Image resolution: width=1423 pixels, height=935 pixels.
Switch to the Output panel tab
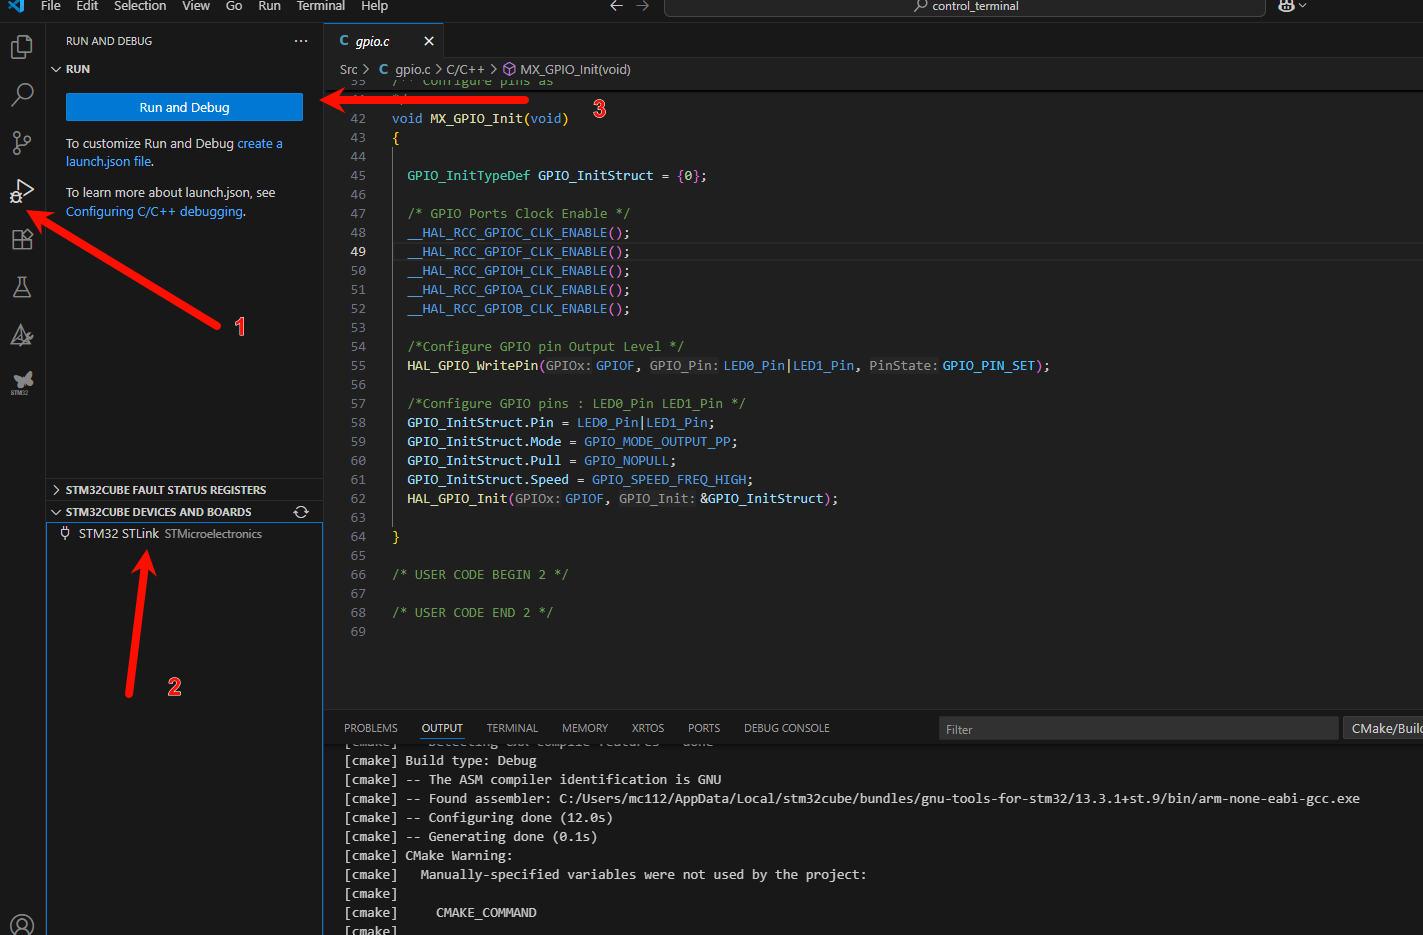tap(442, 728)
